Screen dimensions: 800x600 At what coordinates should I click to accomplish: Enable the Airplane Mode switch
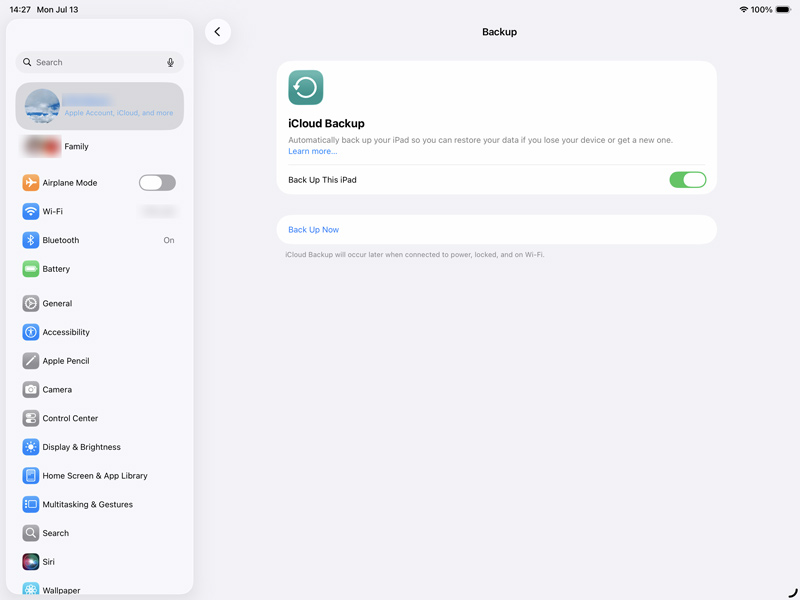pos(157,183)
